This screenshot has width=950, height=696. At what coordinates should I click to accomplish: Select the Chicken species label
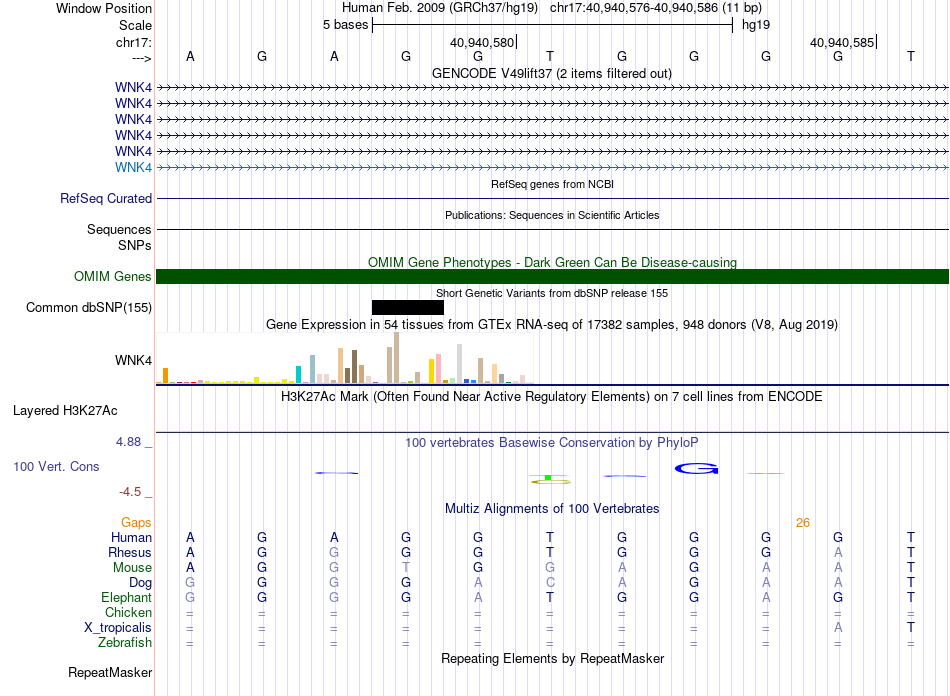[x=128, y=612]
